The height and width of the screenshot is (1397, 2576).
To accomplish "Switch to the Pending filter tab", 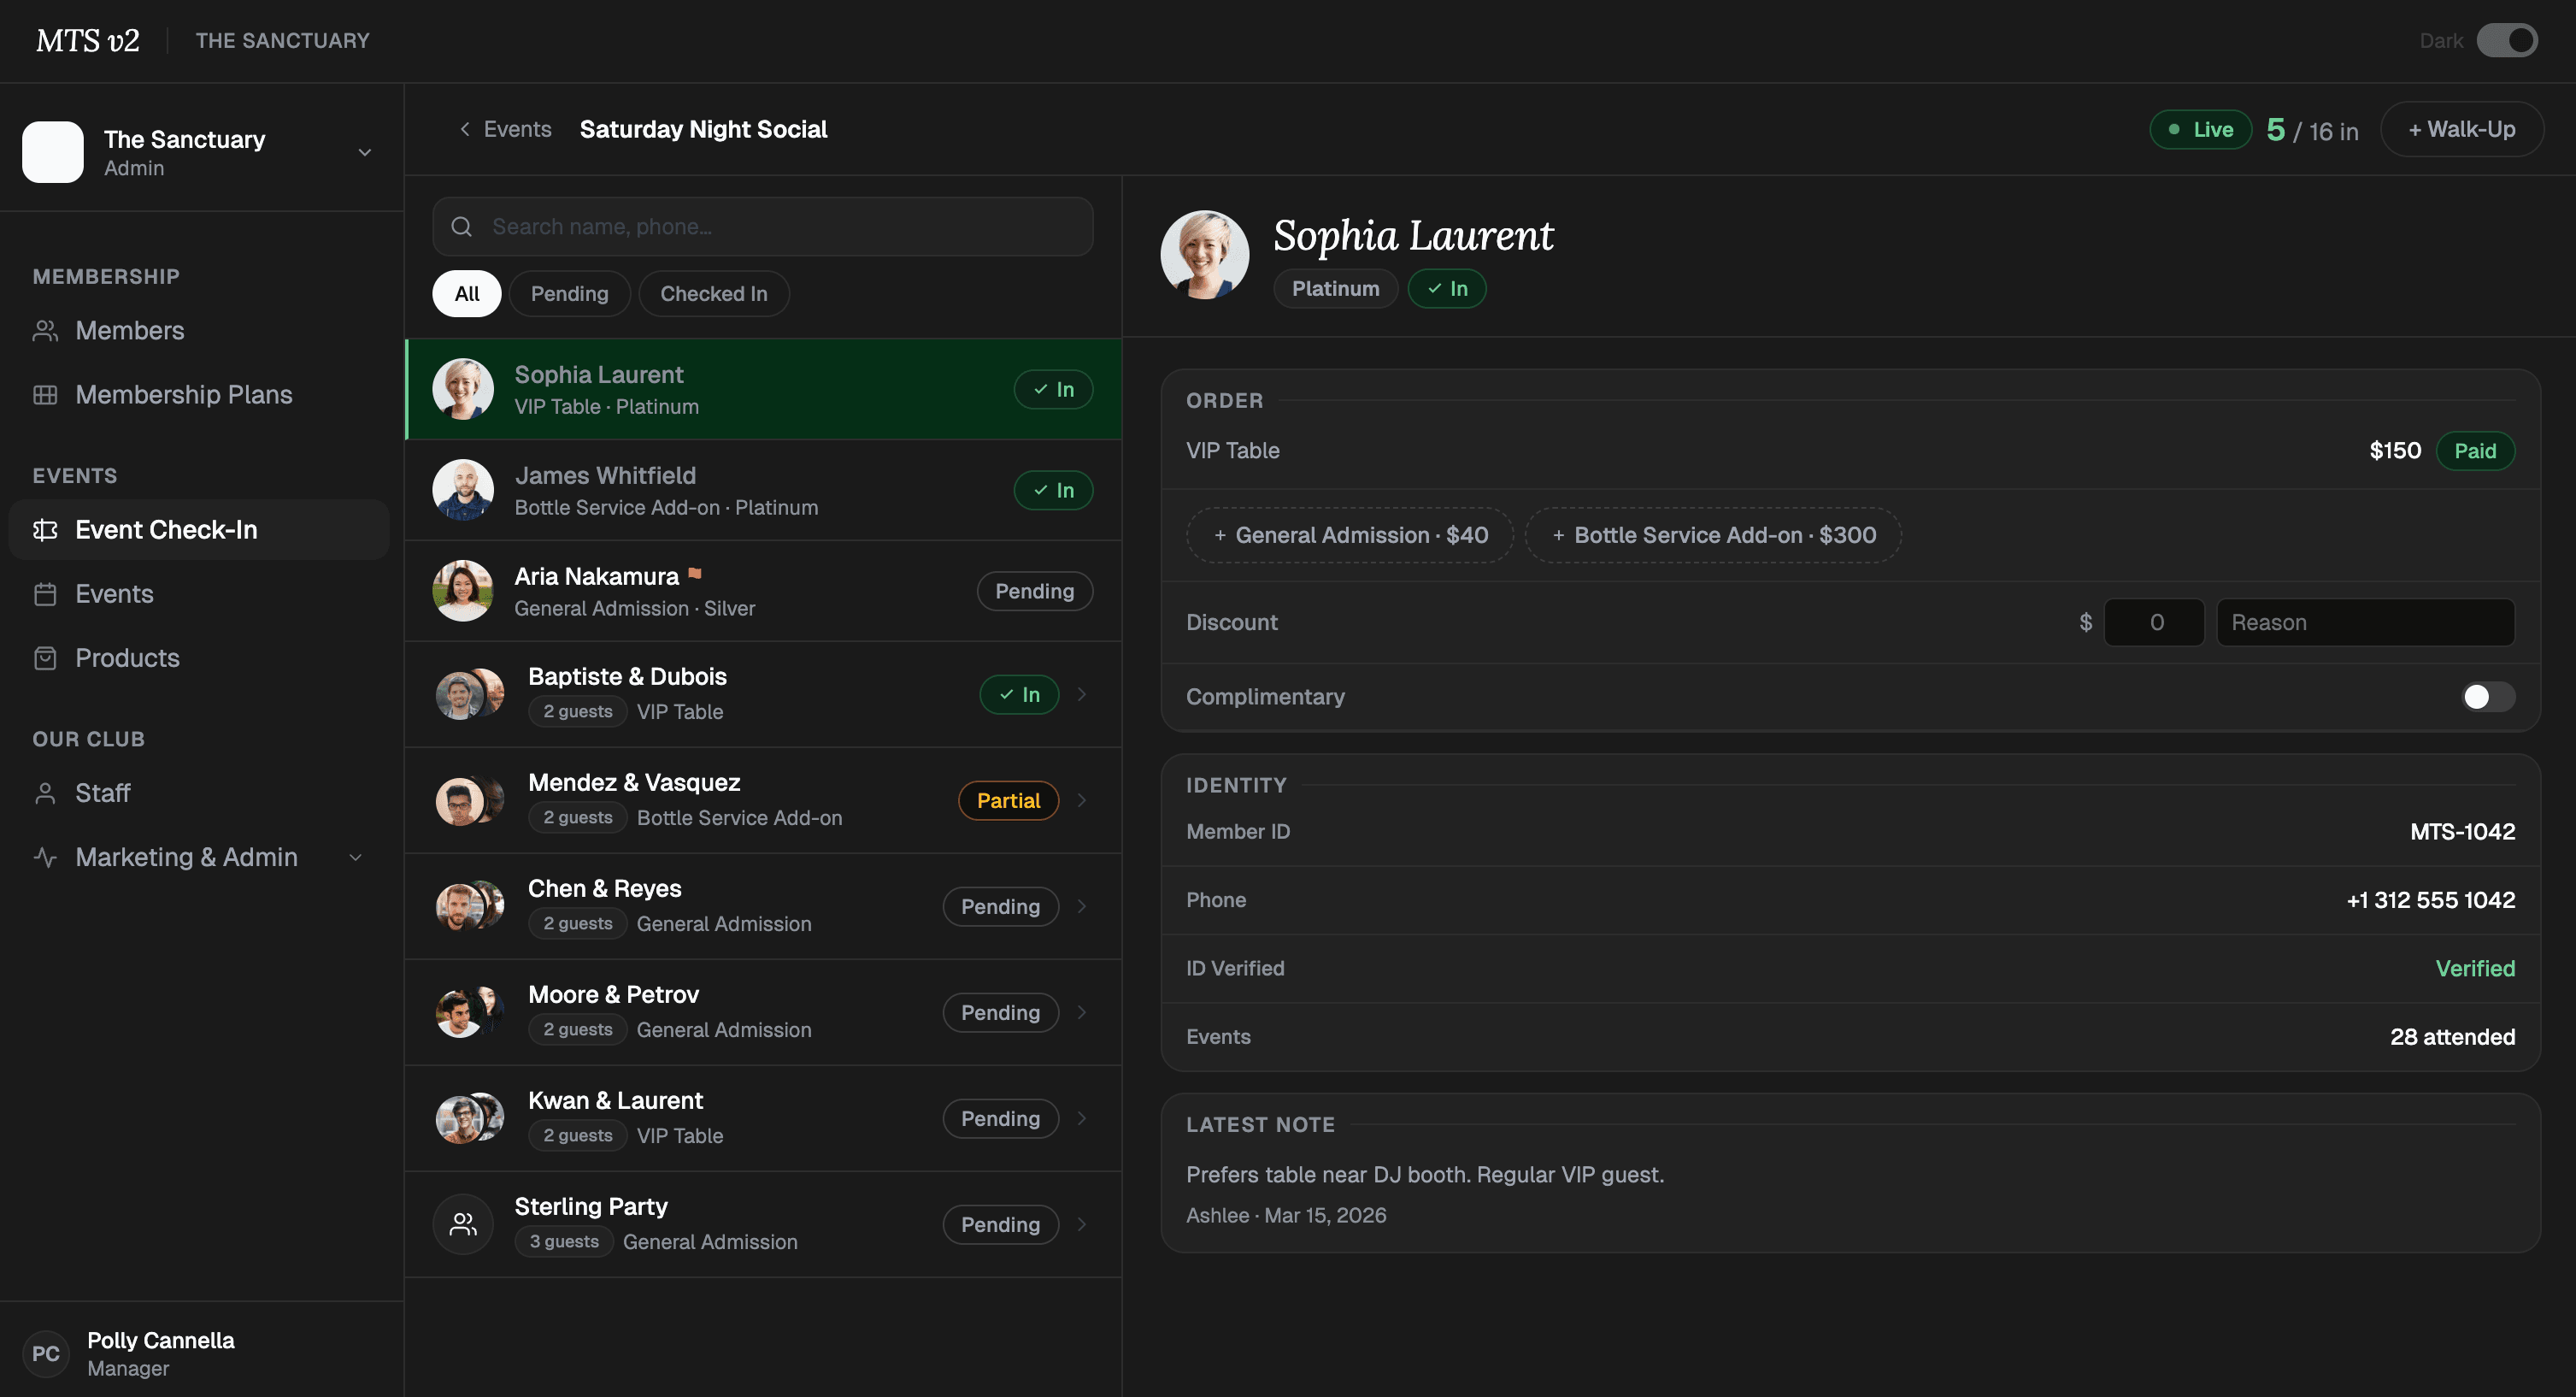I will pos(569,294).
